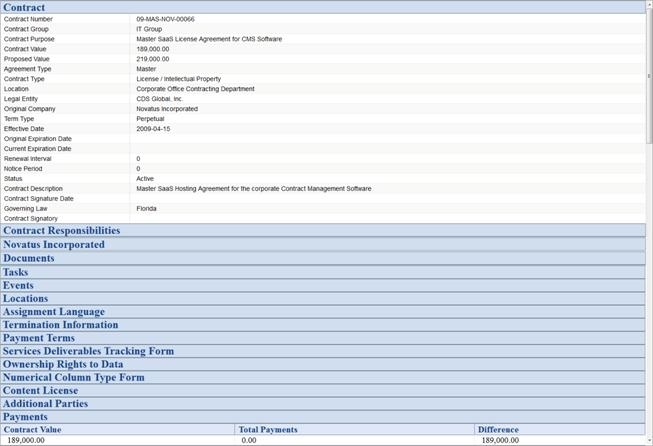This screenshot has width=653, height=446.
Task: Select the Agreement Type value Master
Action: point(146,69)
